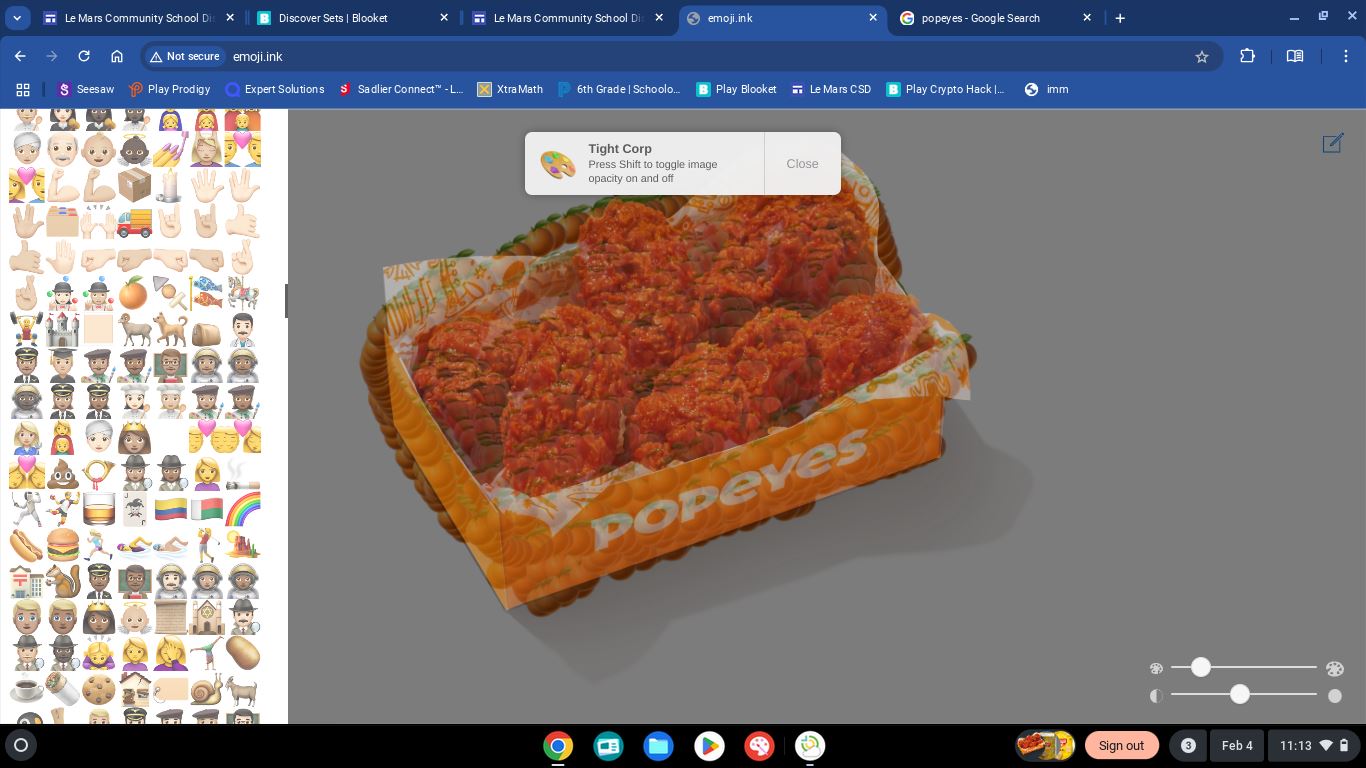Open Play Prodigy bookmark
Screen dimensions: 1366x768
[170, 89]
